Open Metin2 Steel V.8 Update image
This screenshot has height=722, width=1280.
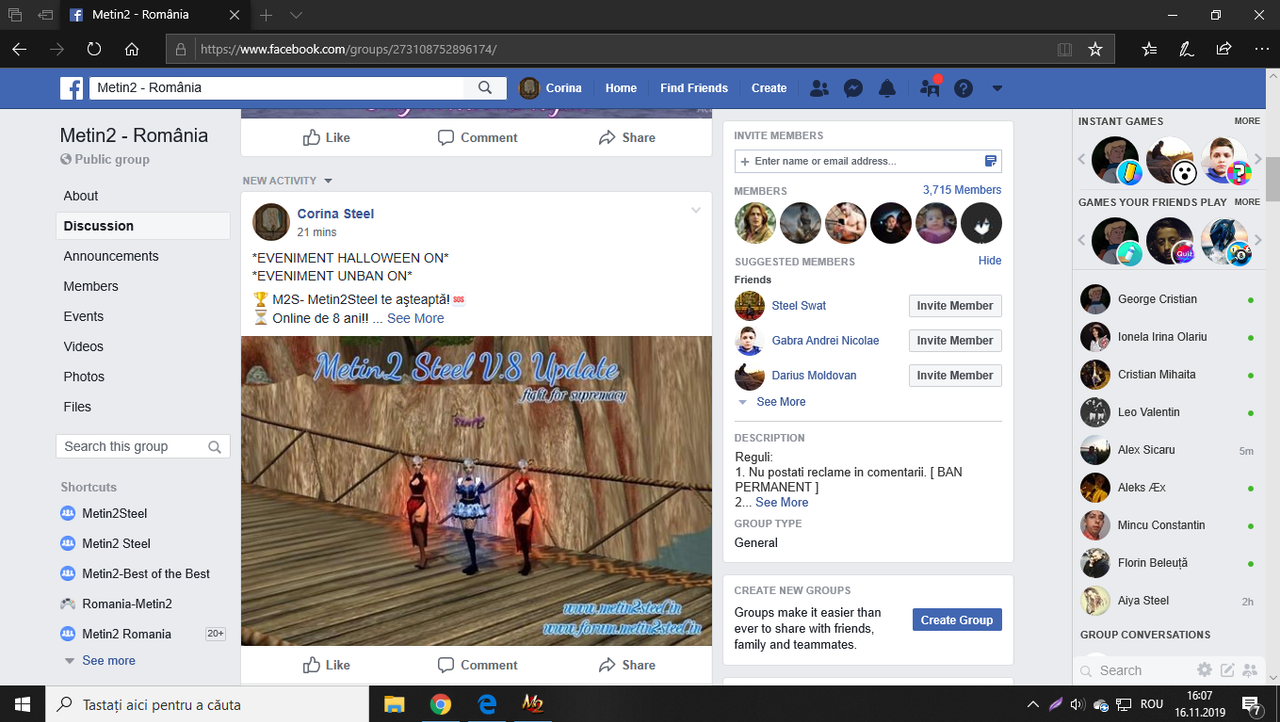point(476,491)
